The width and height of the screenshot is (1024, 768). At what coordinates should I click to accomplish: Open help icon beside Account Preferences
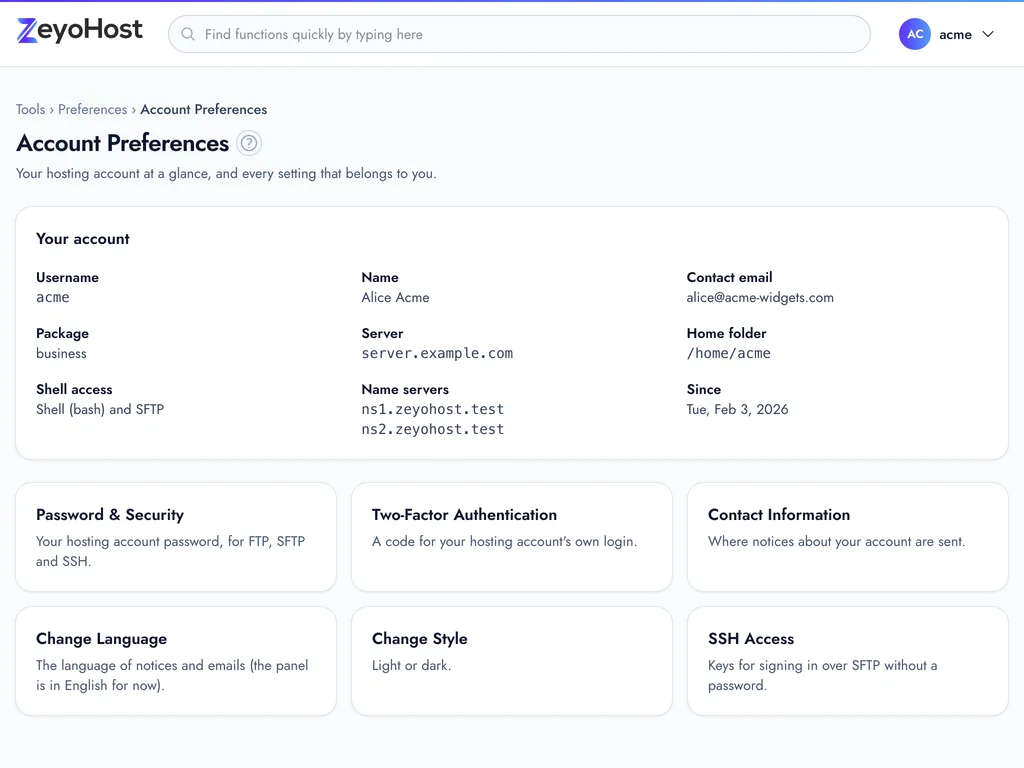click(249, 143)
